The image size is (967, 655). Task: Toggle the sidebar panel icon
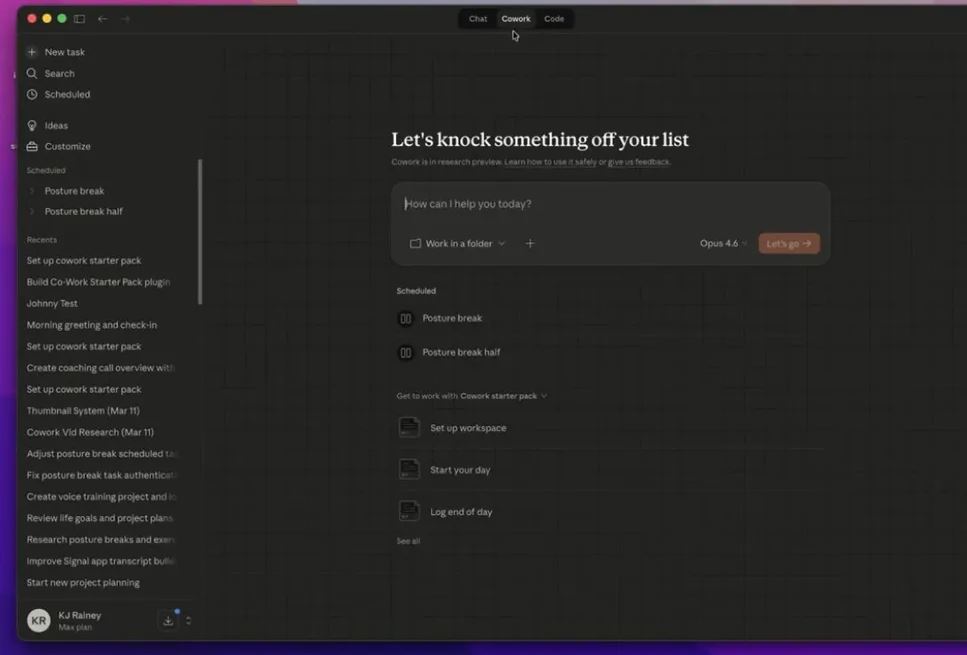point(79,19)
